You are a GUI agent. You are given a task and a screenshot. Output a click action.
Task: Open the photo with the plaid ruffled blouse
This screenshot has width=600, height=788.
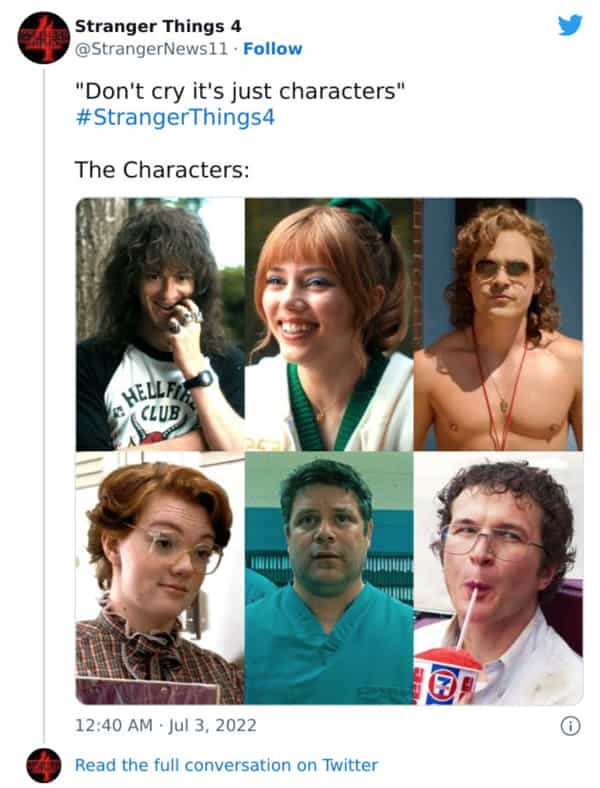click(160, 578)
